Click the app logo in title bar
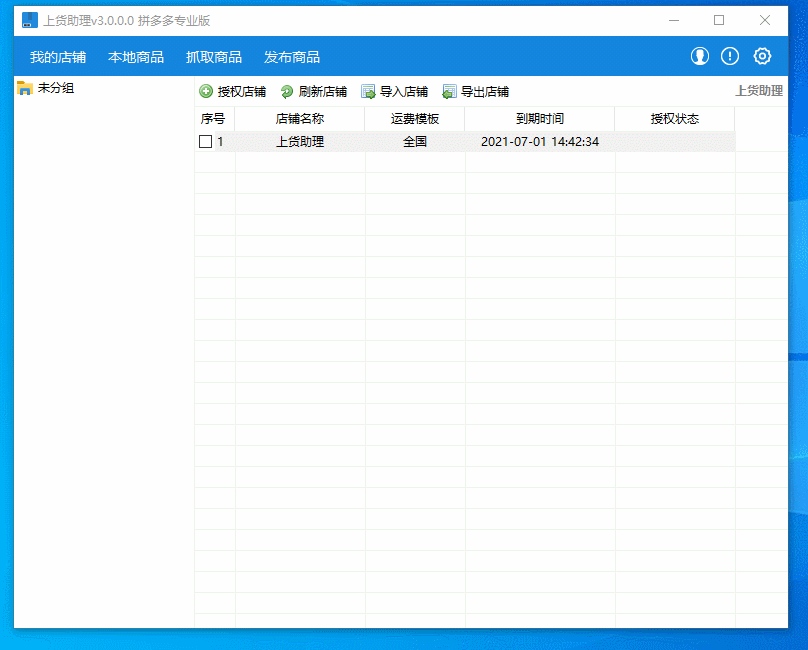 [x=30, y=20]
